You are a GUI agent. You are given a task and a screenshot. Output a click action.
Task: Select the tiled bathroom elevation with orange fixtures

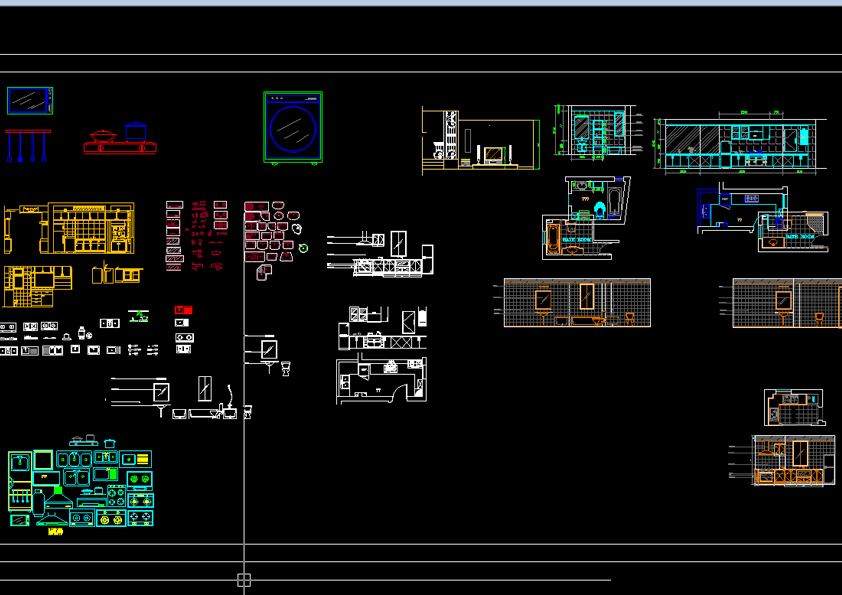tap(572, 303)
